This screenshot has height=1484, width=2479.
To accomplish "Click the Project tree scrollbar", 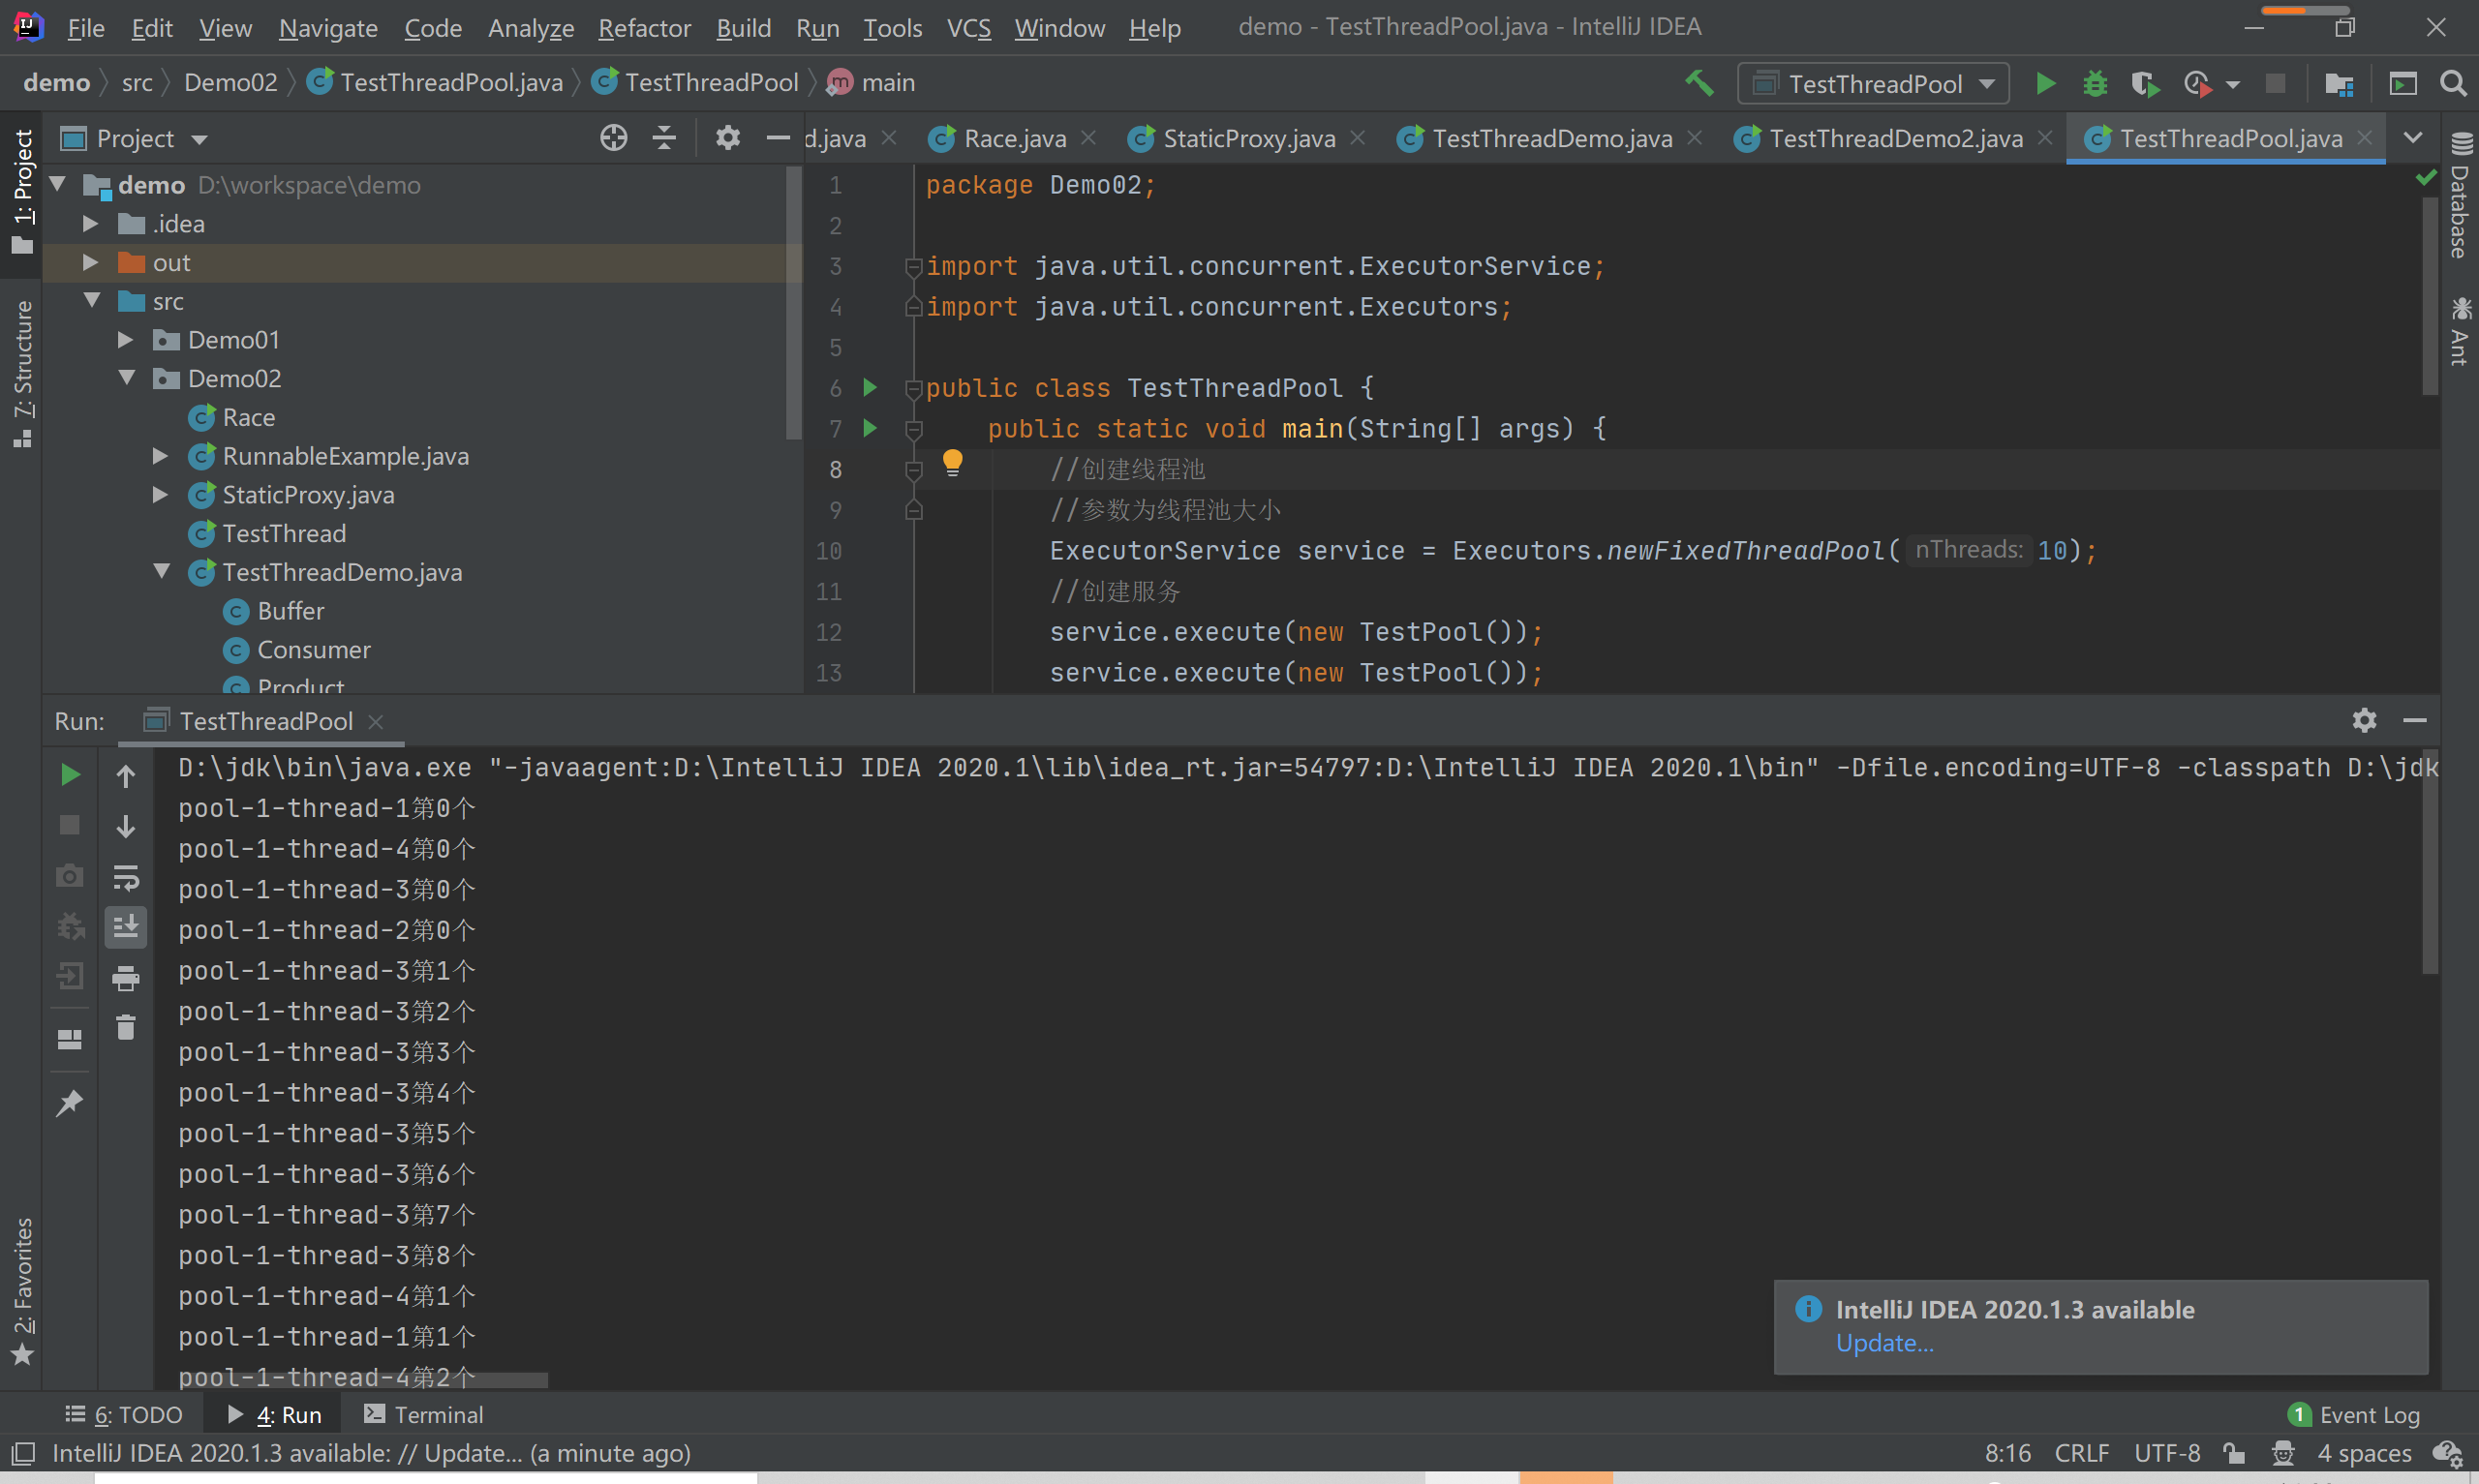I will point(794,305).
